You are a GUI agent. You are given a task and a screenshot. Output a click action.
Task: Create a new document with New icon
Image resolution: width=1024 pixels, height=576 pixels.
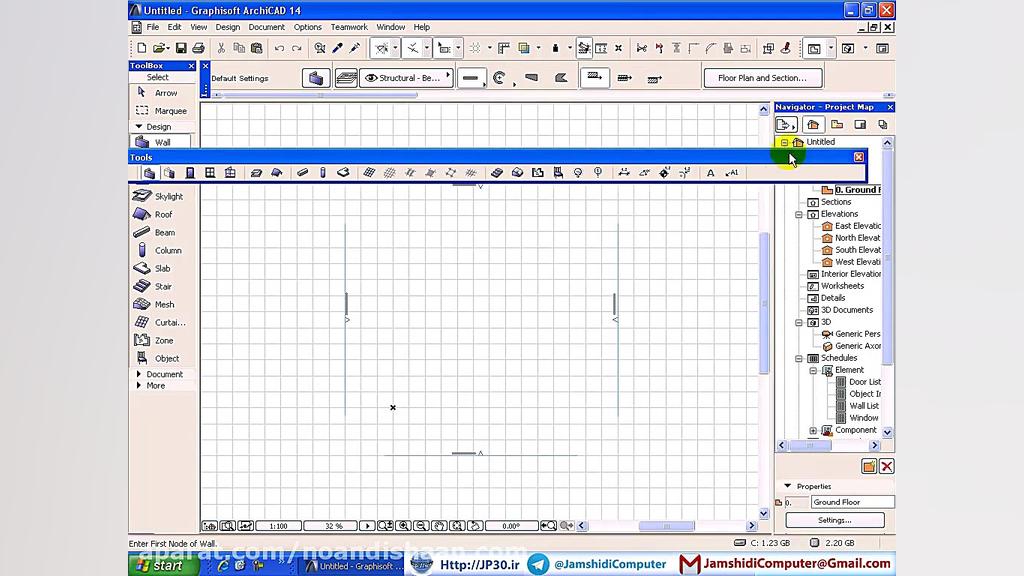[141, 48]
